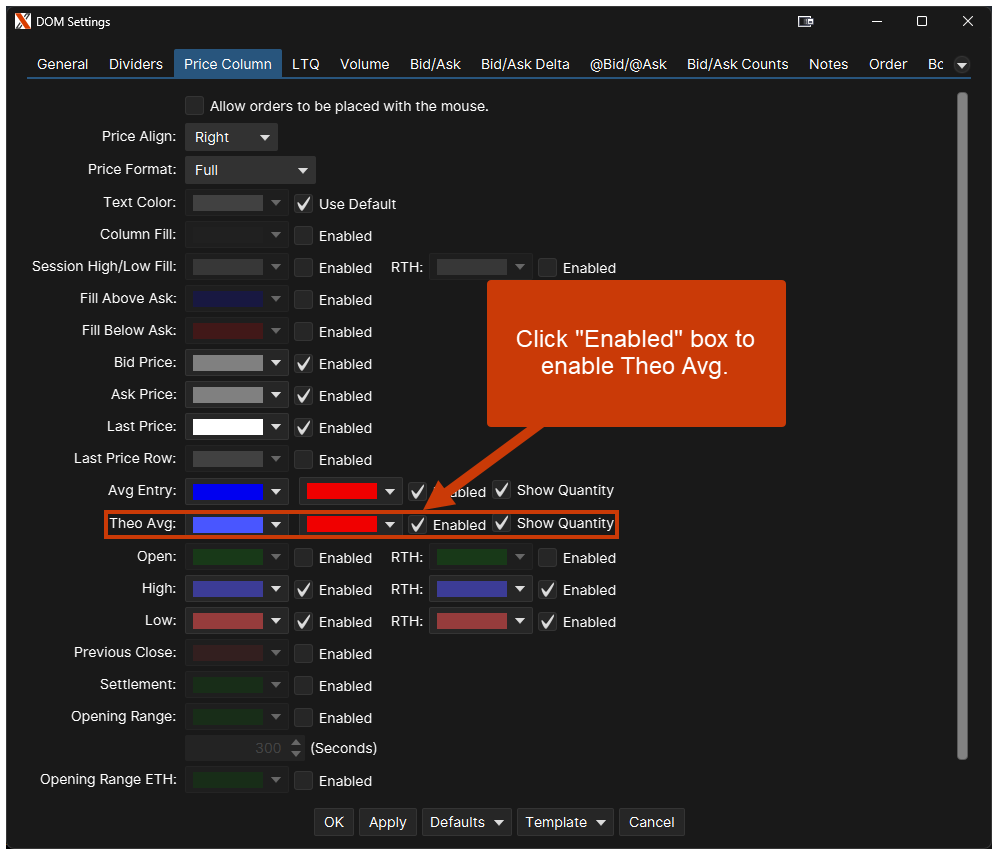Image resolution: width=992 pixels, height=849 pixels.
Task: Expand the Price Format dropdown
Action: click(x=250, y=171)
